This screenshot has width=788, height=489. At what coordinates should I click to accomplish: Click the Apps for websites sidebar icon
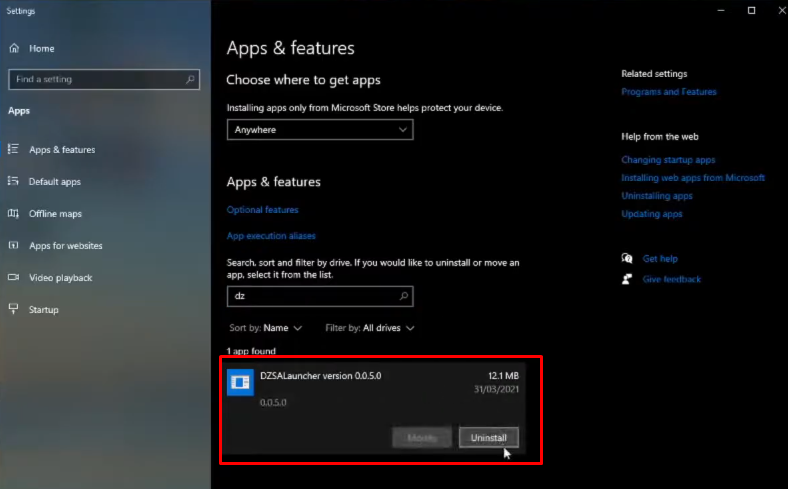(13, 245)
